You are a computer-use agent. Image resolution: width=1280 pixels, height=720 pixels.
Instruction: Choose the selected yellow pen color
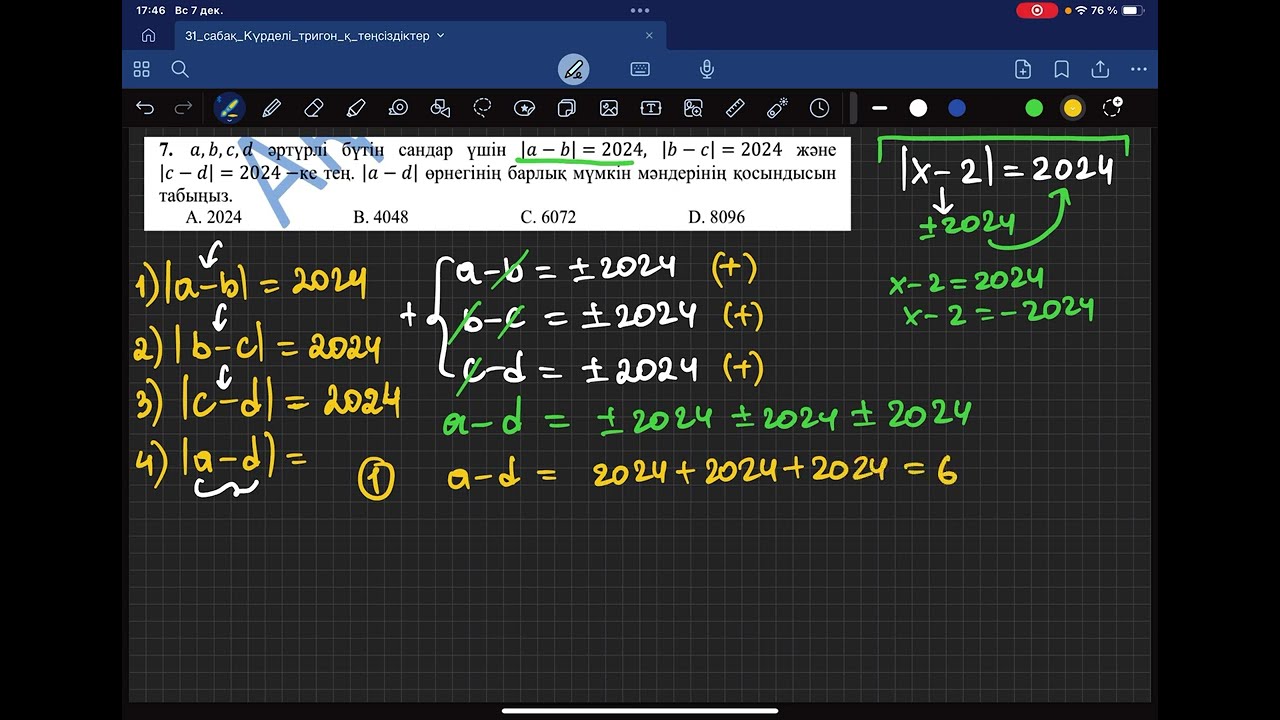(1073, 108)
